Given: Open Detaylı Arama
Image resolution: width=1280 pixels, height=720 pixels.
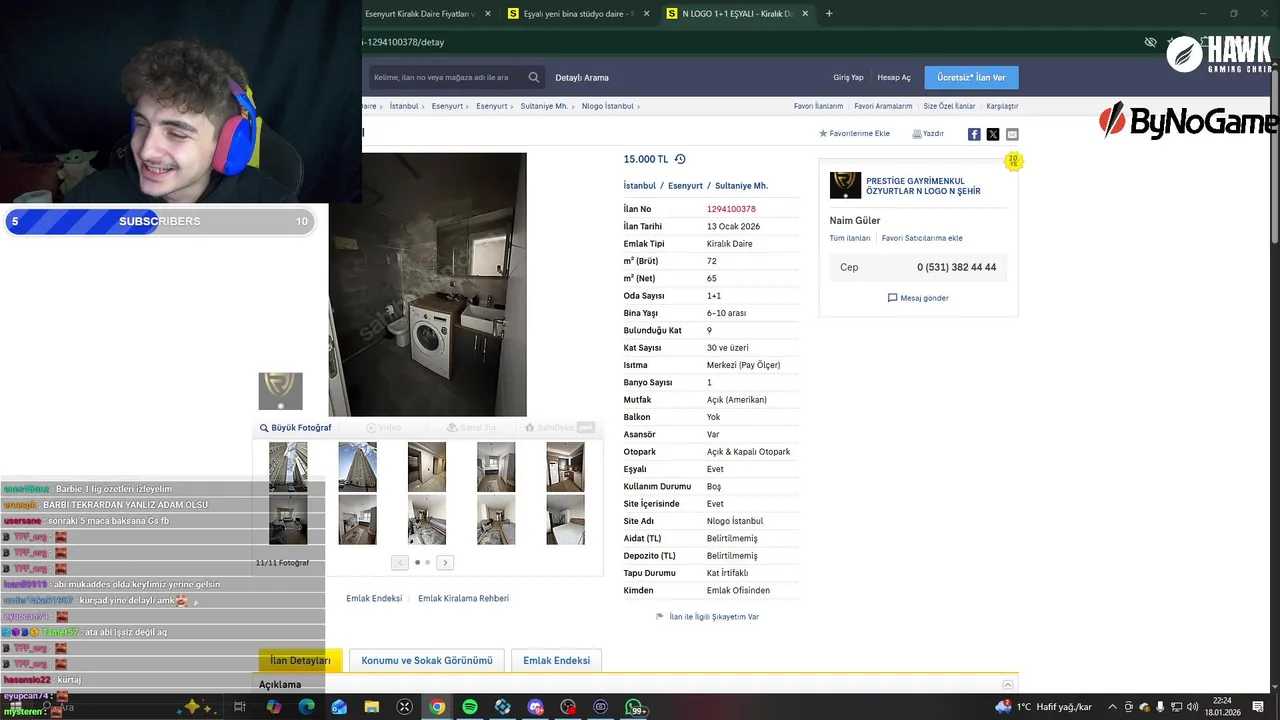Looking at the screenshot, I should [x=582, y=77].
